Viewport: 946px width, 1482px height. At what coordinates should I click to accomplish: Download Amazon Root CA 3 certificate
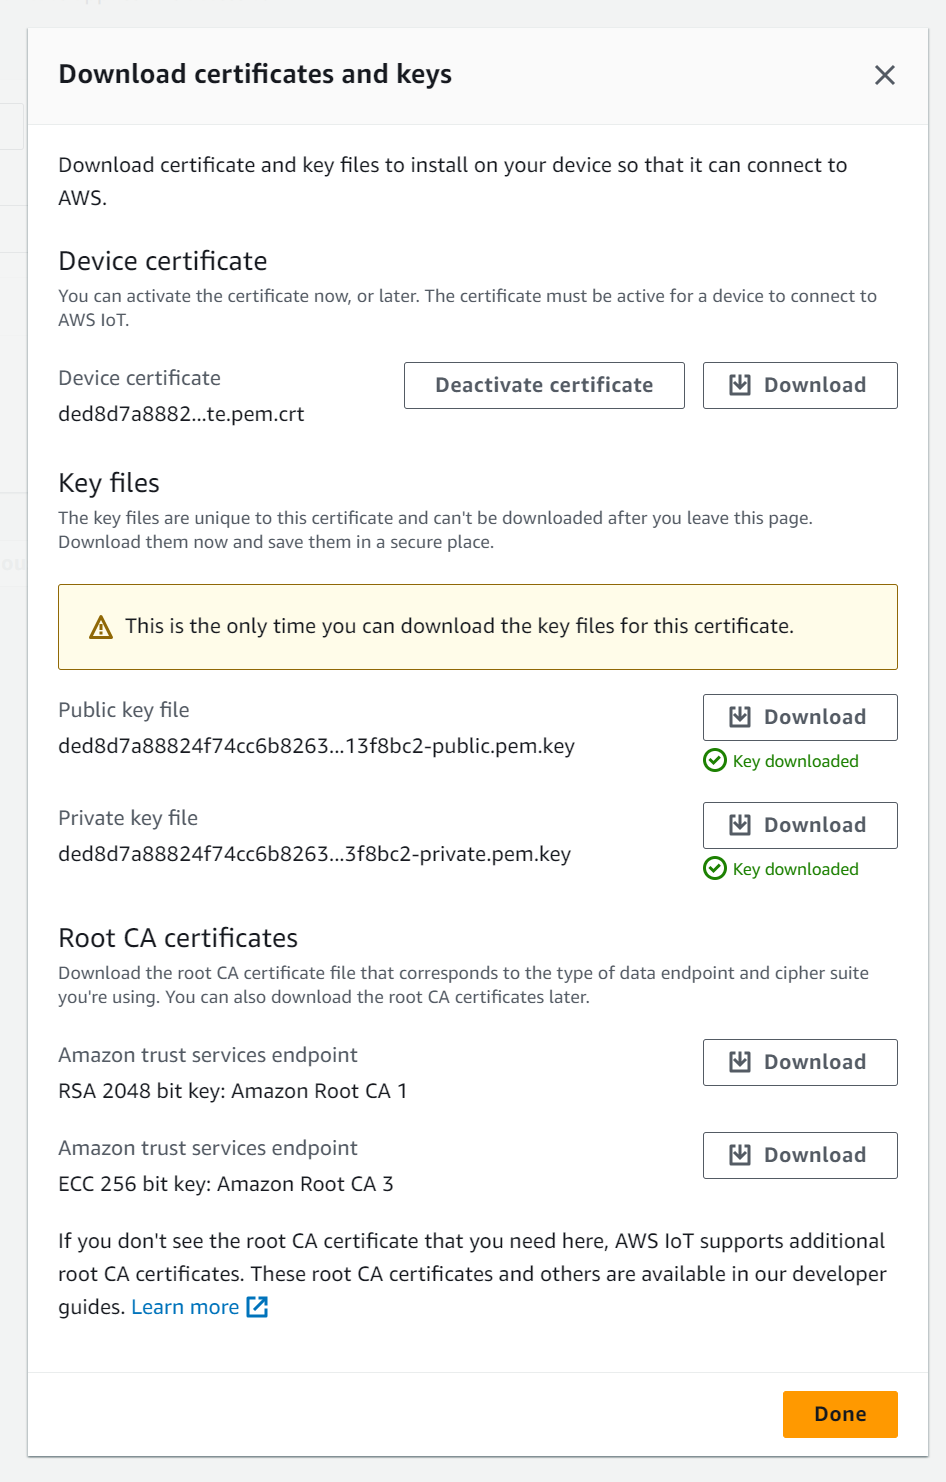click(800, 1155)
